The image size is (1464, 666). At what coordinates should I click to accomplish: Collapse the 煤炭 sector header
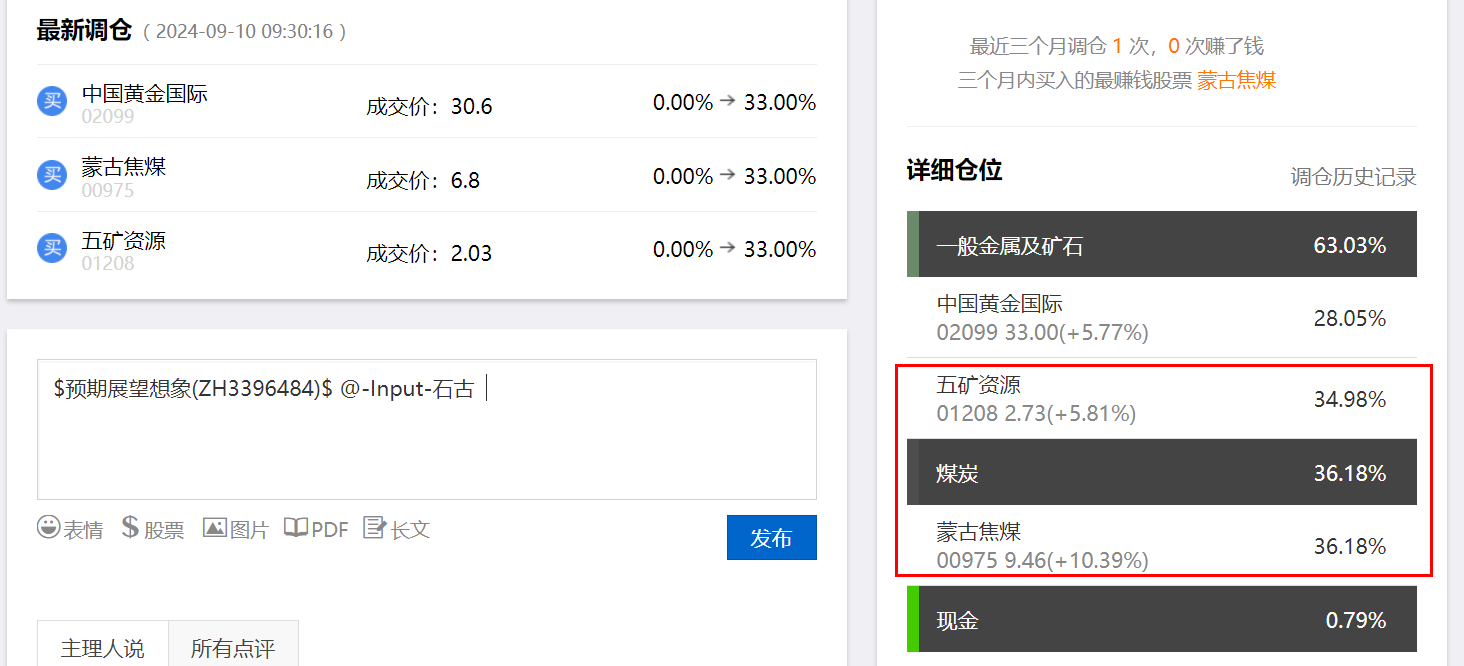click(x=1160, y=473)
